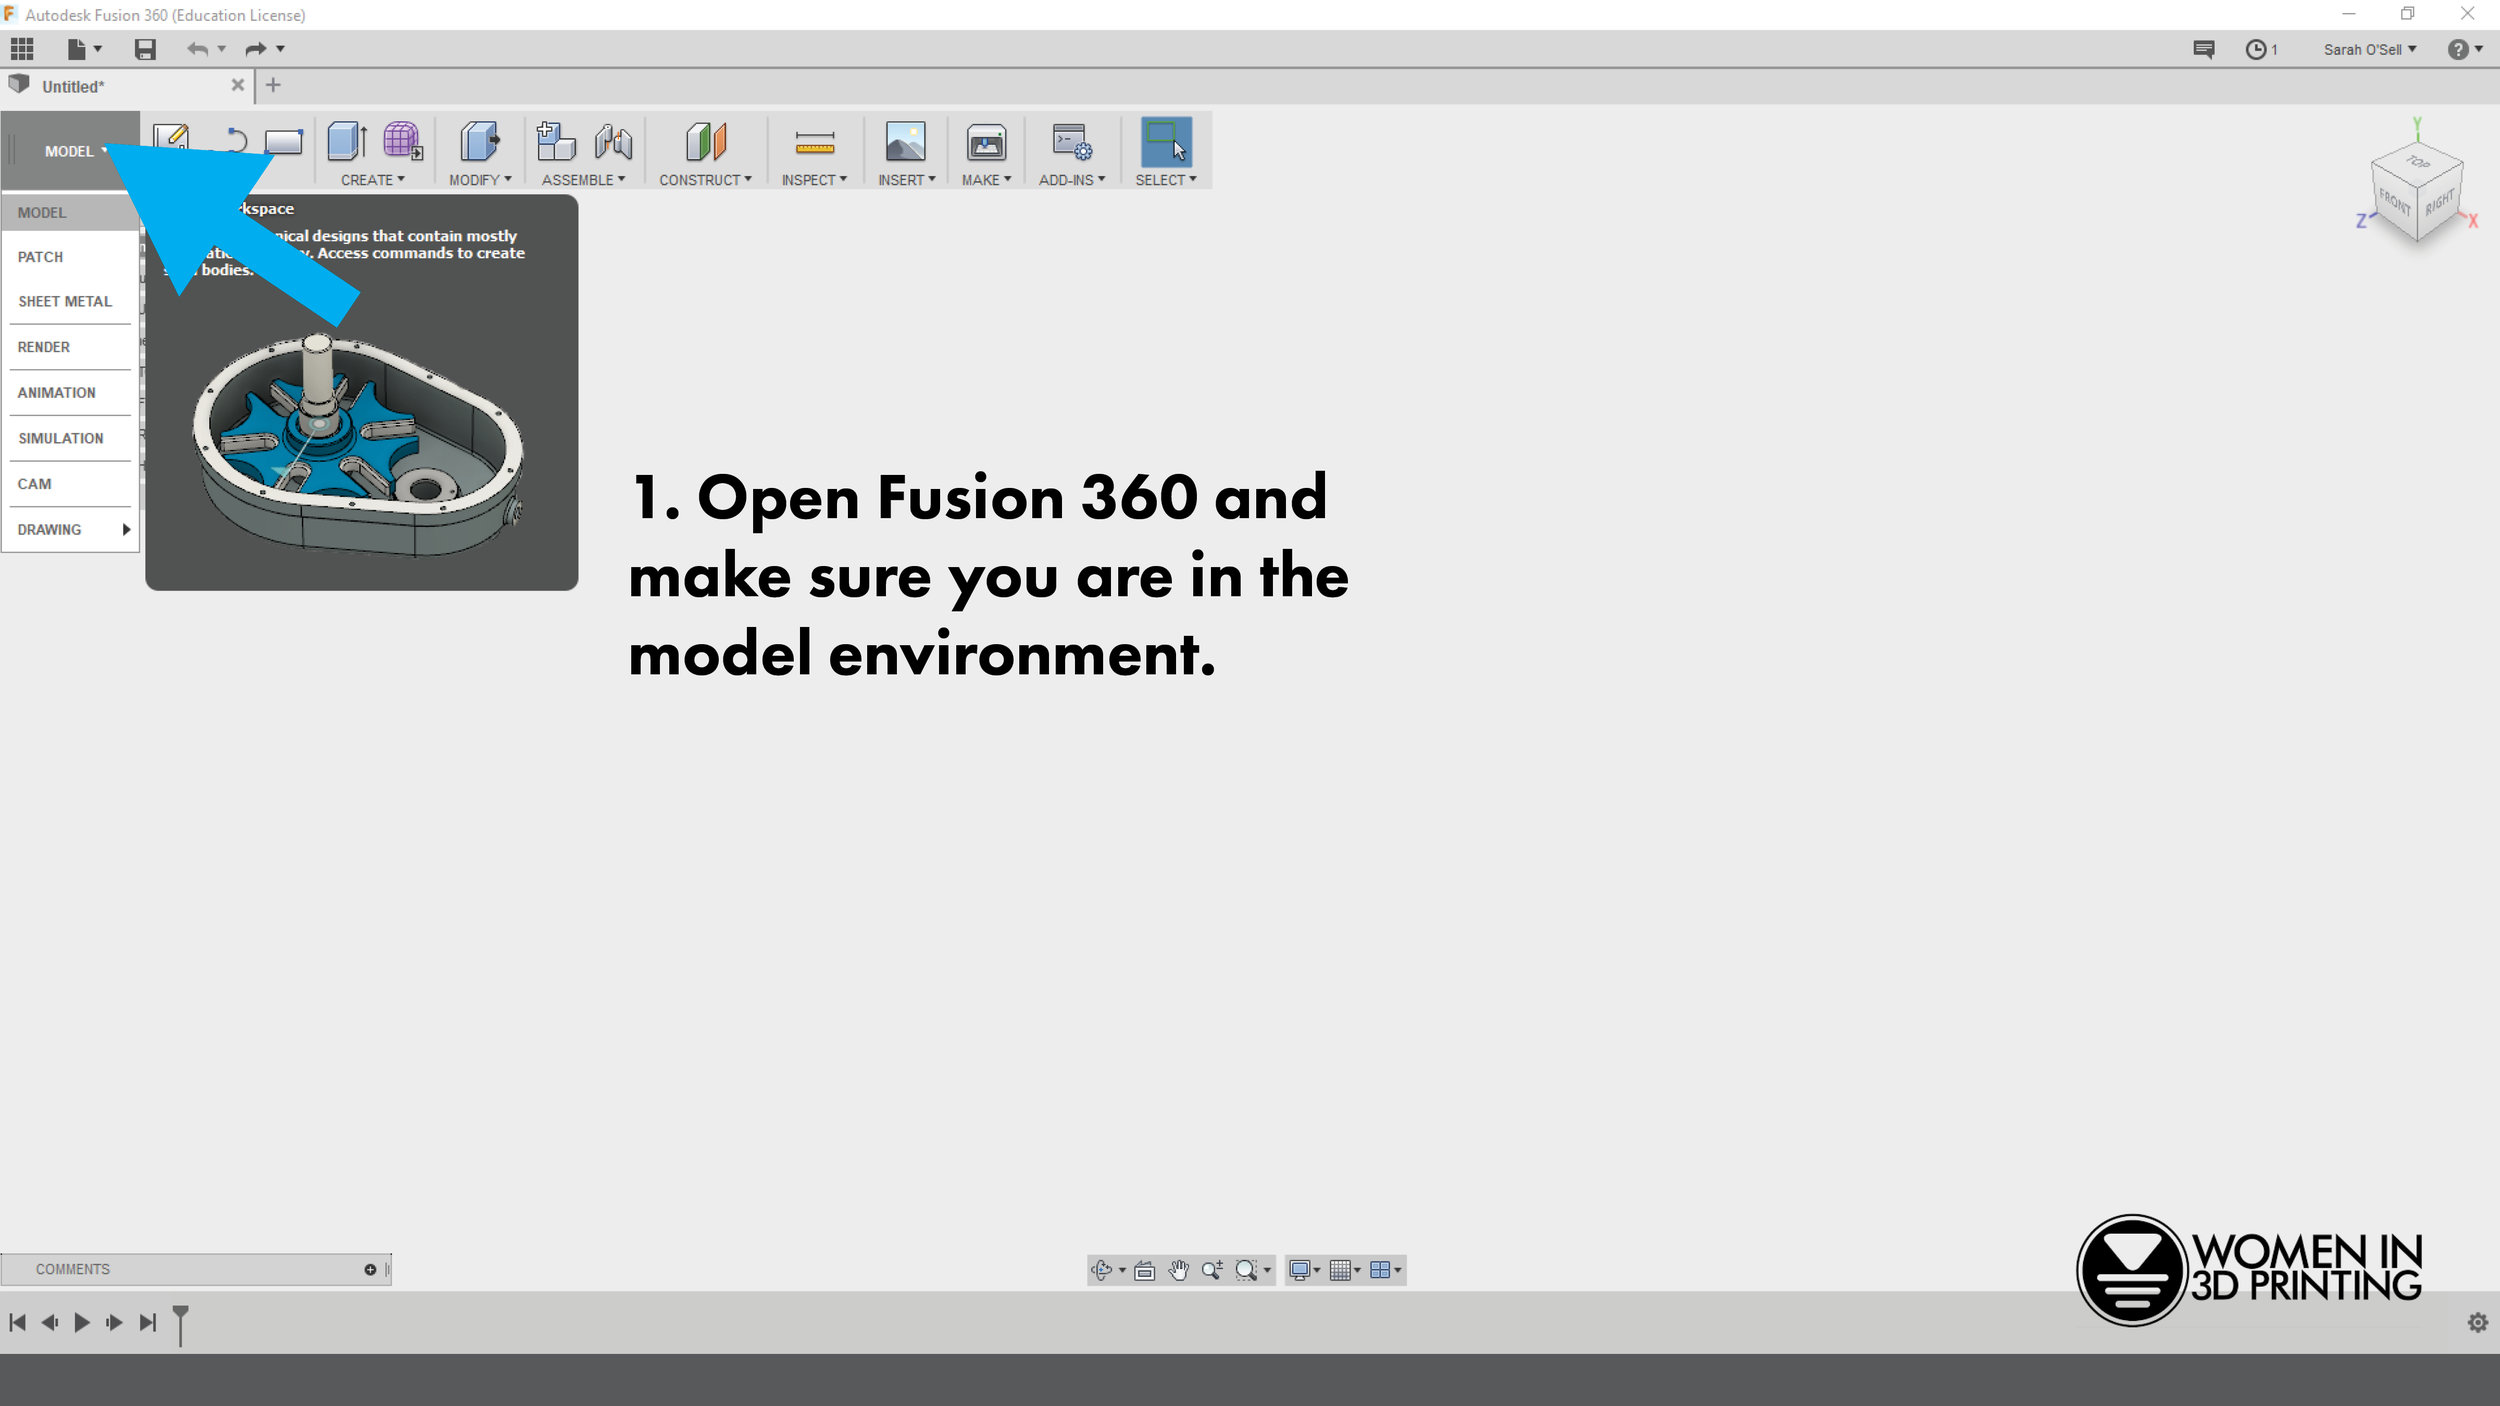Expand the COMMENTS panel plus button
The height and width of the screenshot is (1406, 2500).
pos(370,1270)
